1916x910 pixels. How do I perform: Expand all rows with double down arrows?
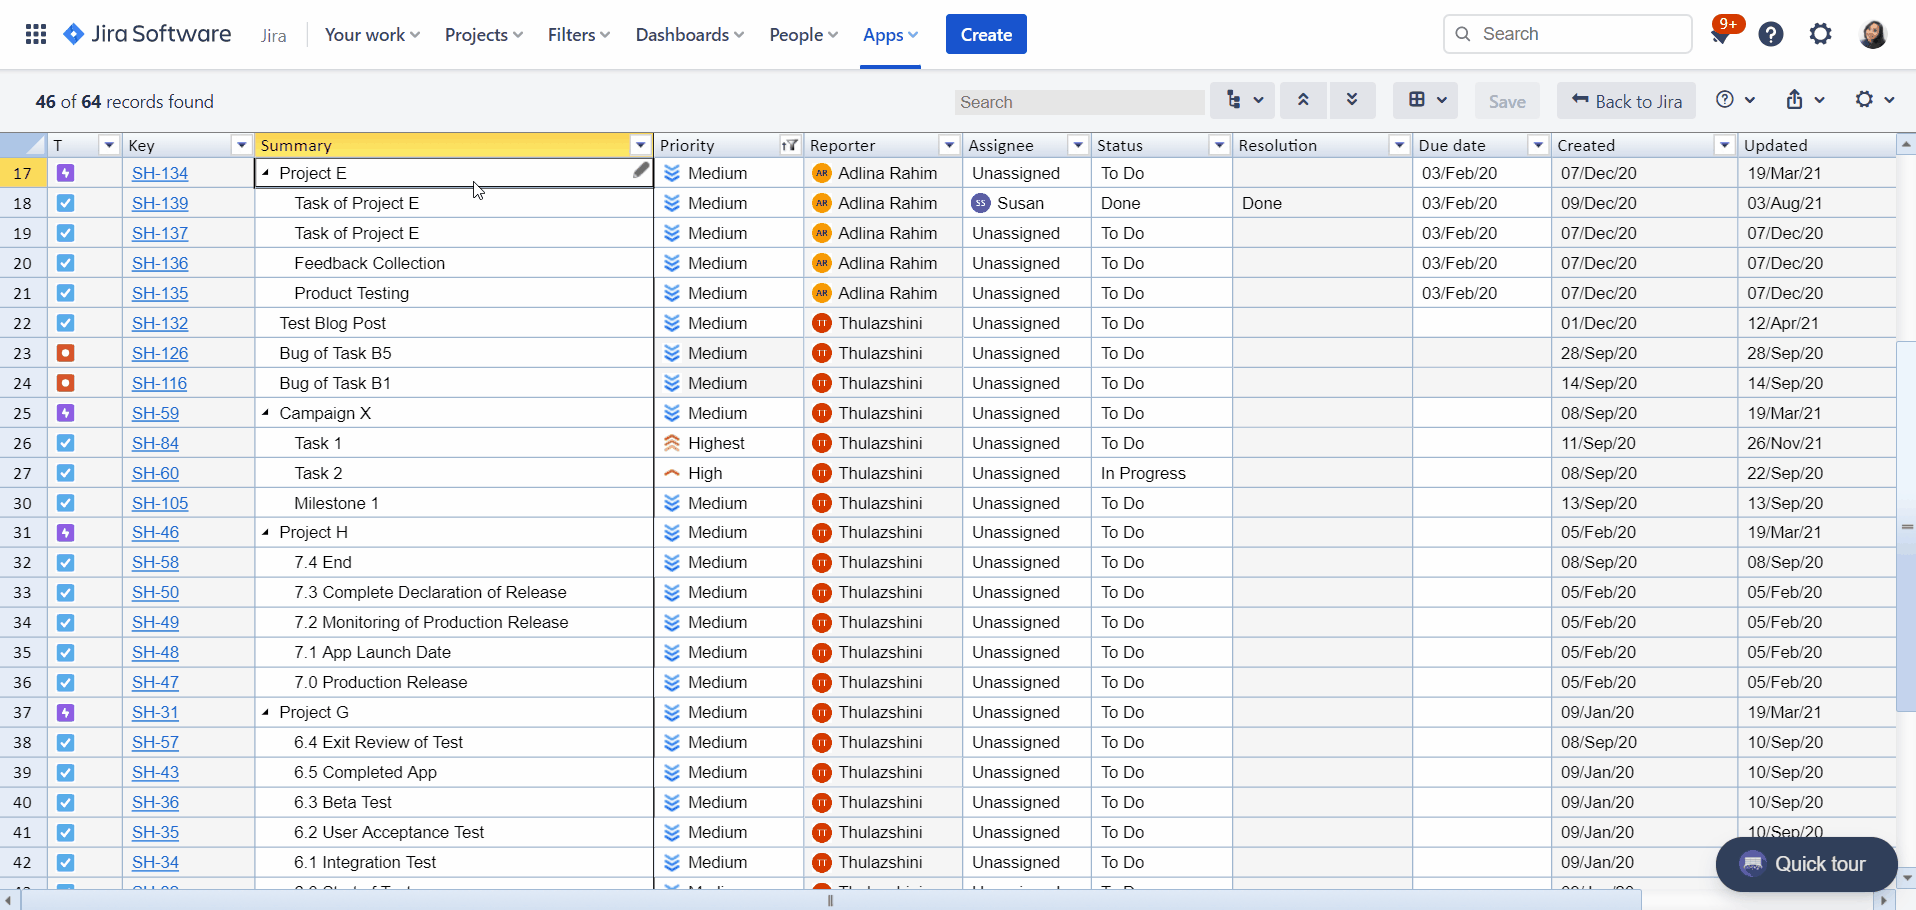[1352, 100]
